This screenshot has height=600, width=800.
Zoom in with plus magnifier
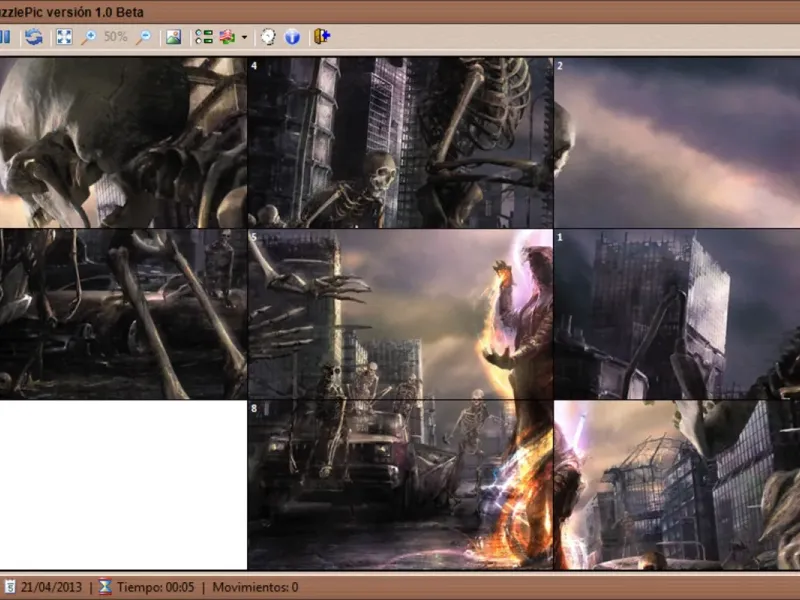89,37
